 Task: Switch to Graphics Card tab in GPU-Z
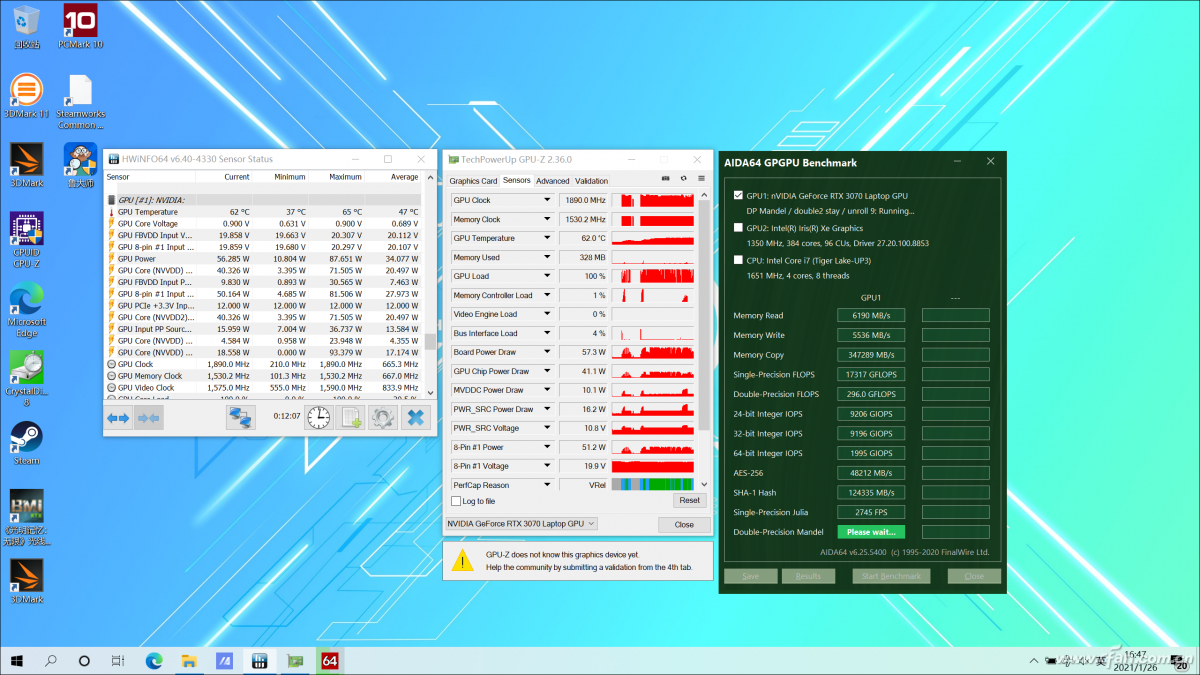tap(473, 181)
